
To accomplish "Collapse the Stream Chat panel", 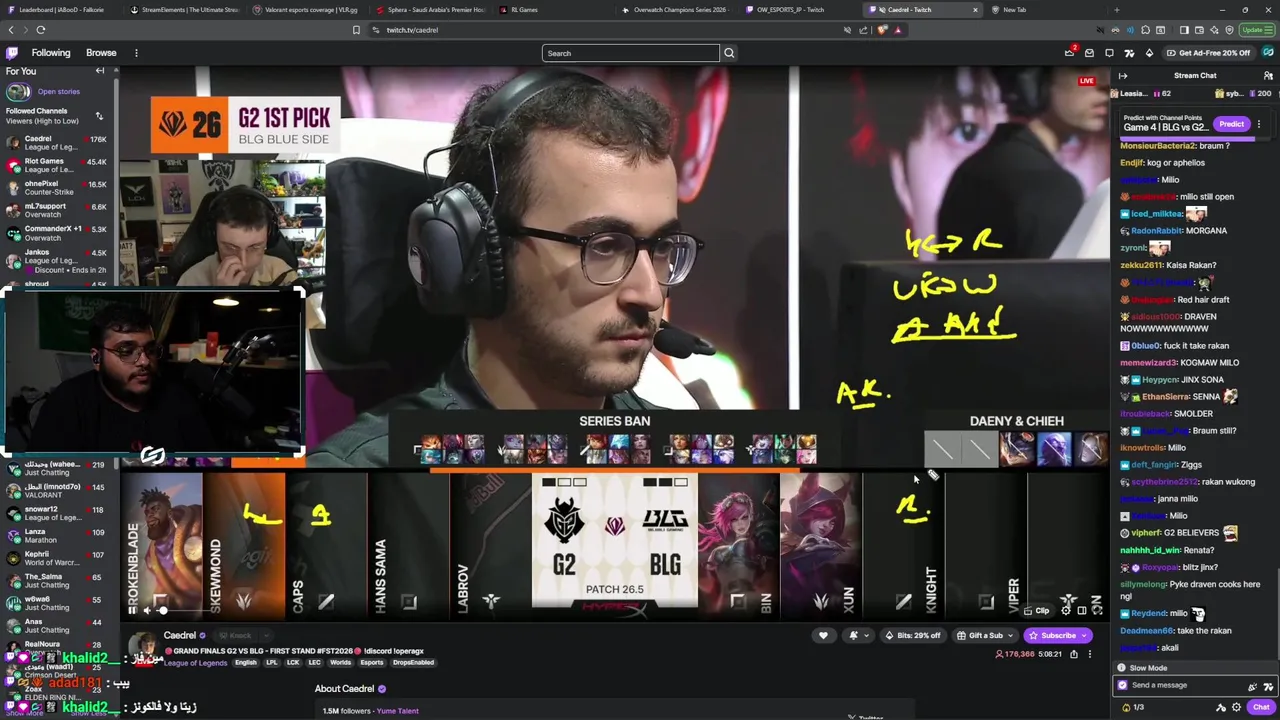I will 1123,76.
